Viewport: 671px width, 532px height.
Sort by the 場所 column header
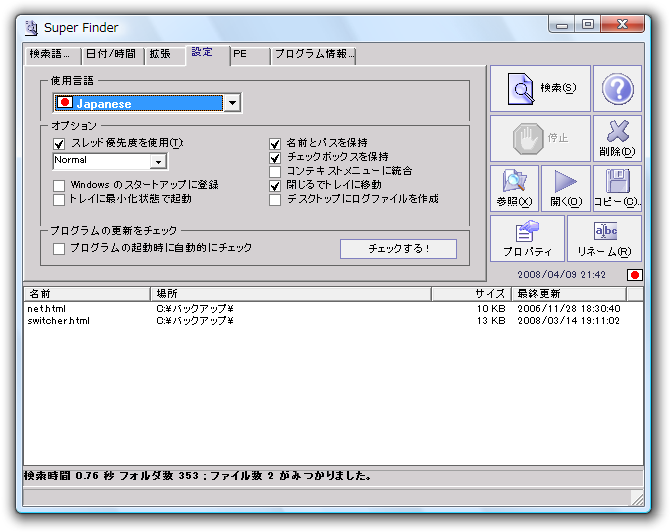tap(291, 294)
